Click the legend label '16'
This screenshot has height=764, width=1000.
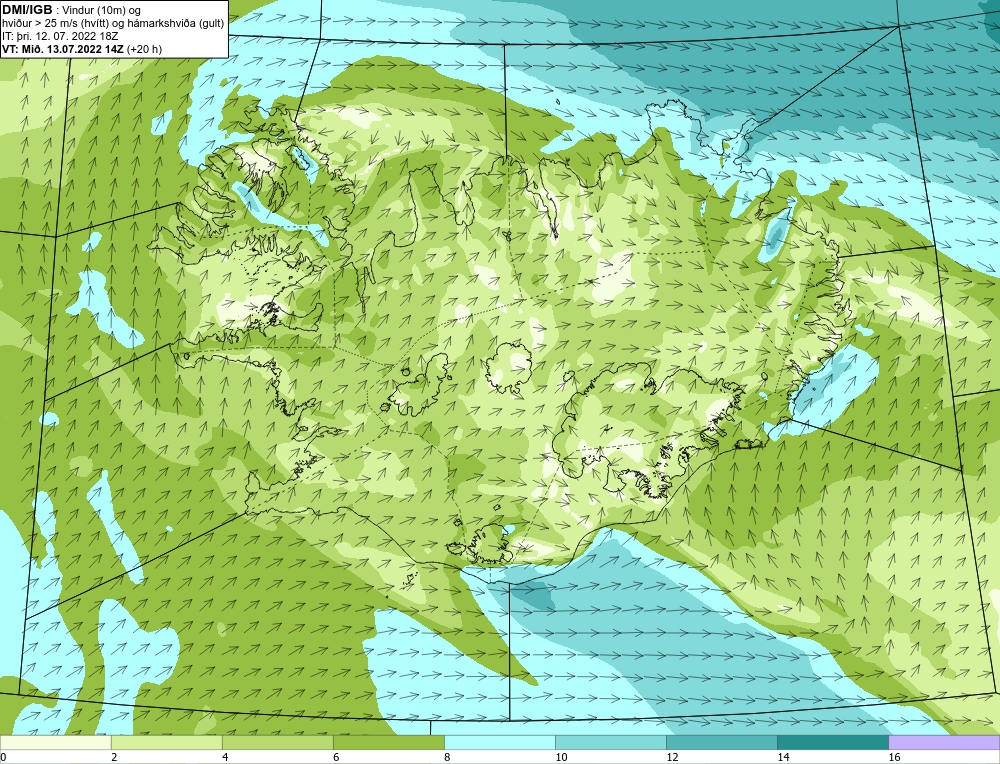tap(894, 757)
